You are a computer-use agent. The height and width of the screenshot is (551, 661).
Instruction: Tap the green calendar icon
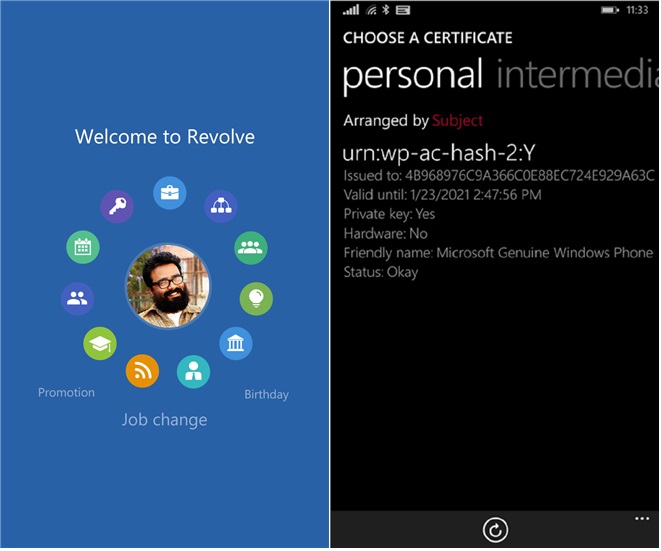tap(83, 247)
